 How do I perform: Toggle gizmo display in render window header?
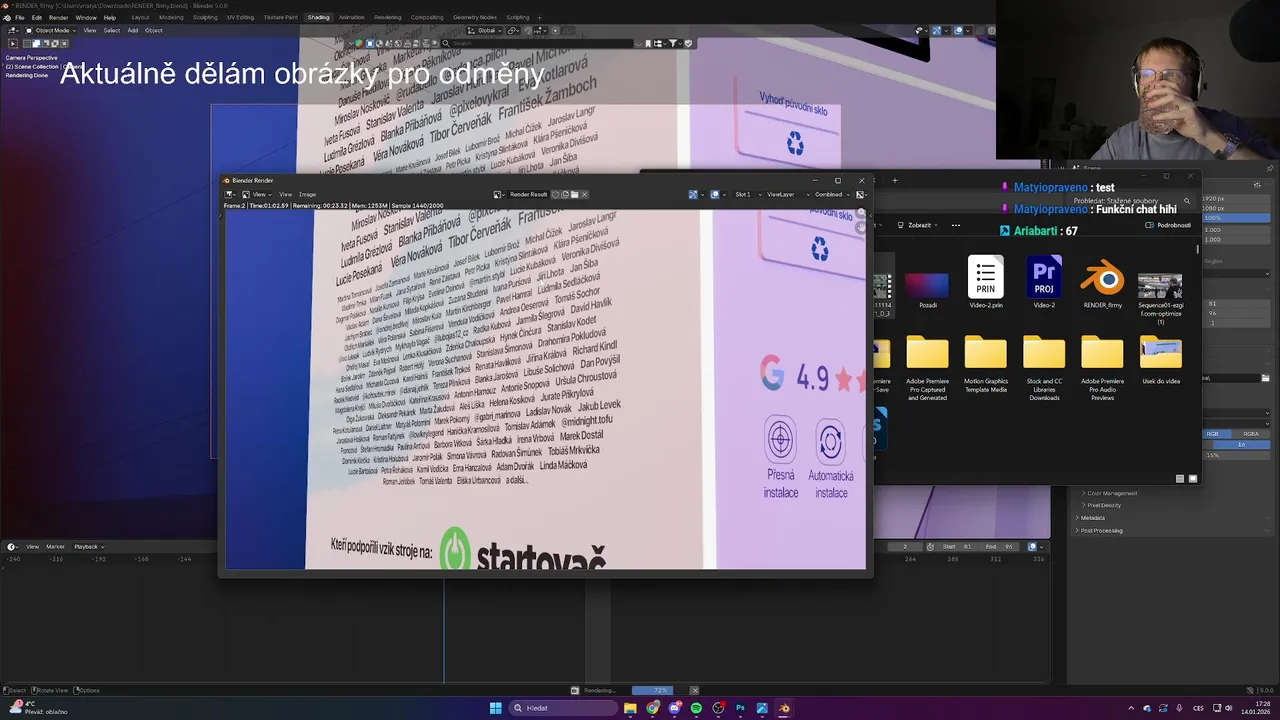tap(694, 194)
